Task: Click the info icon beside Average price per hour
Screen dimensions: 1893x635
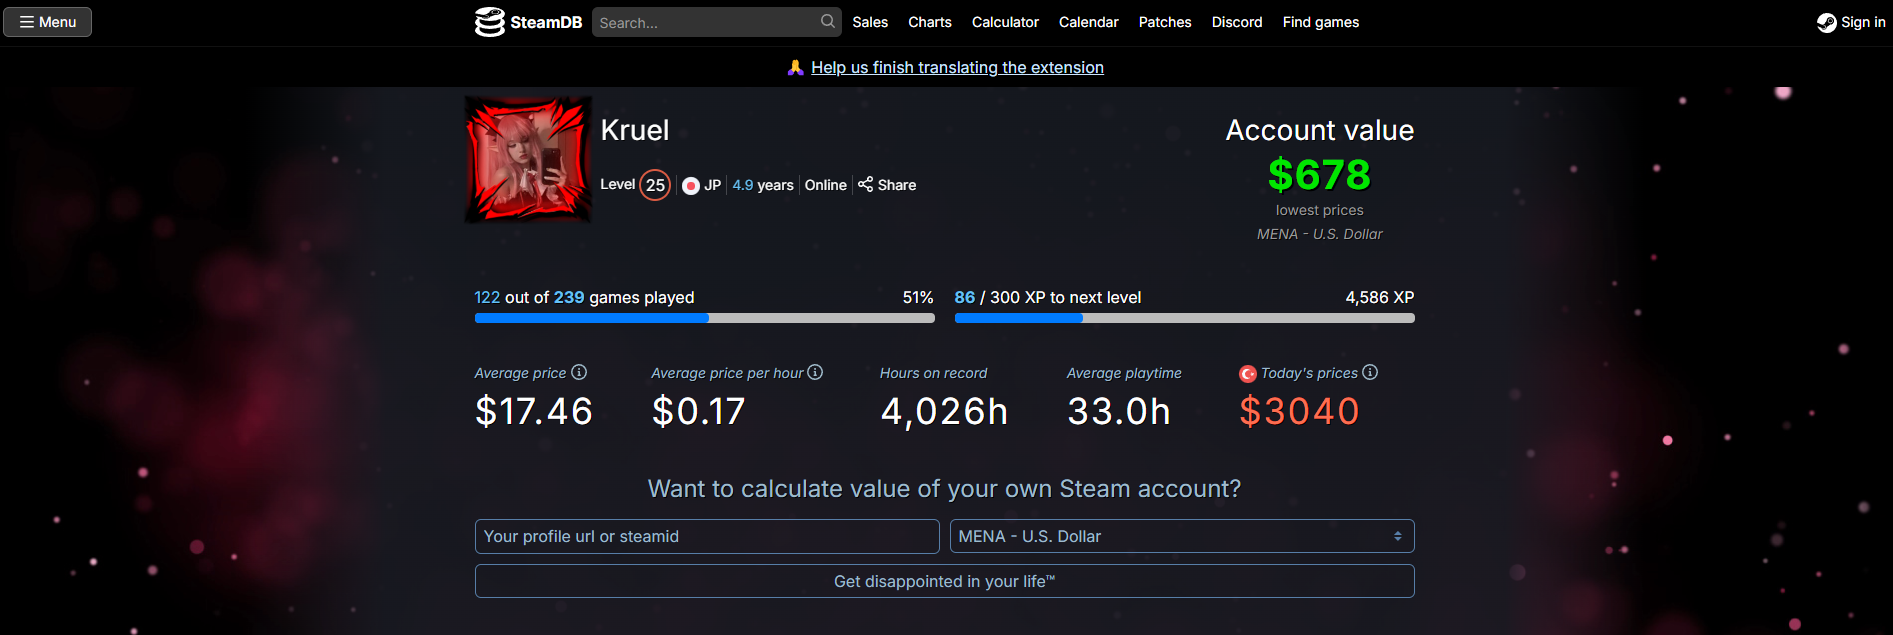Action: pos(815,372)
